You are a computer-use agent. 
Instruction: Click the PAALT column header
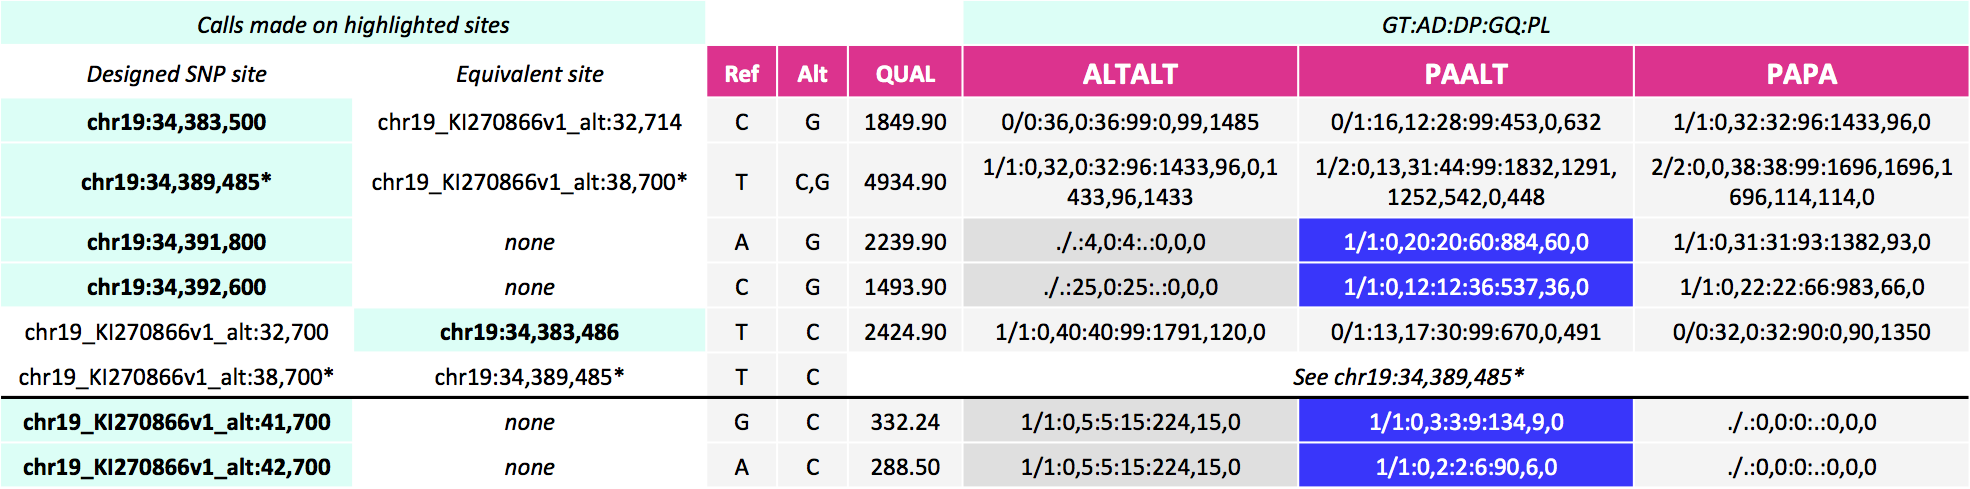point(1466,73)
